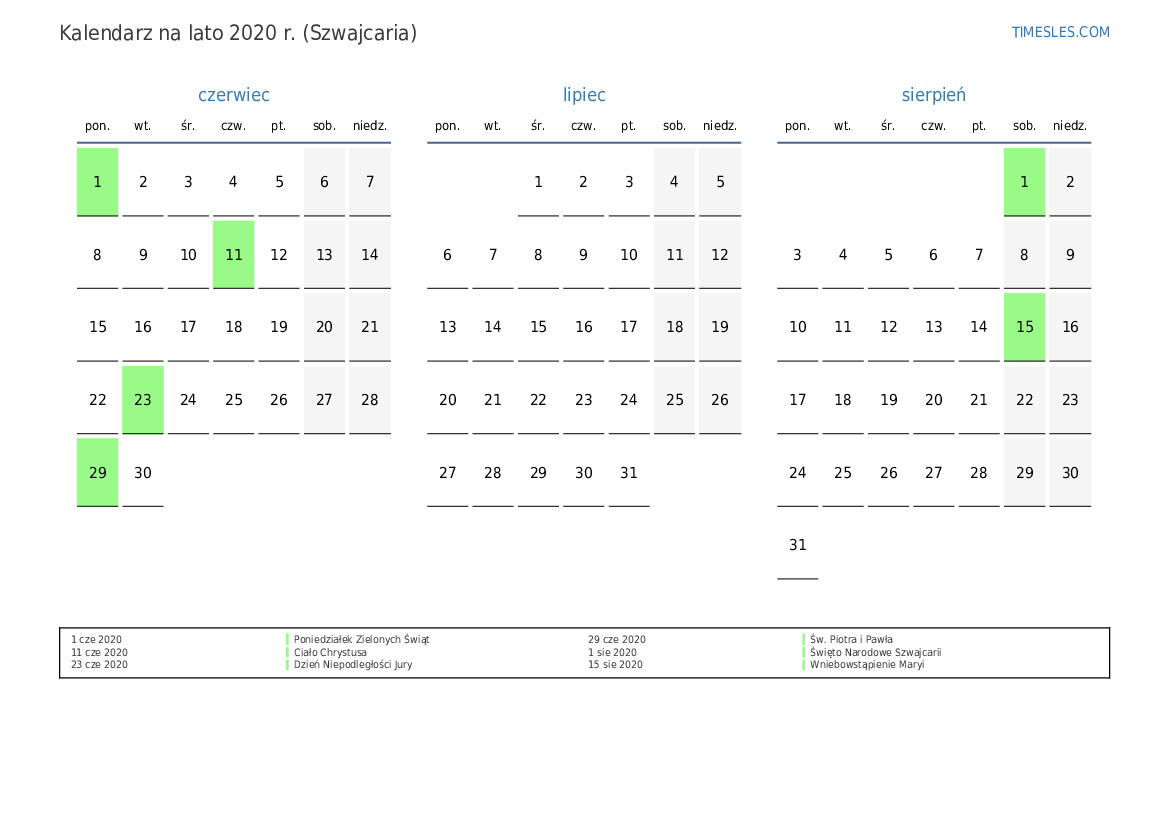
Task: Click August 31 in the sierpień calendar
Action: click(797, 545)
